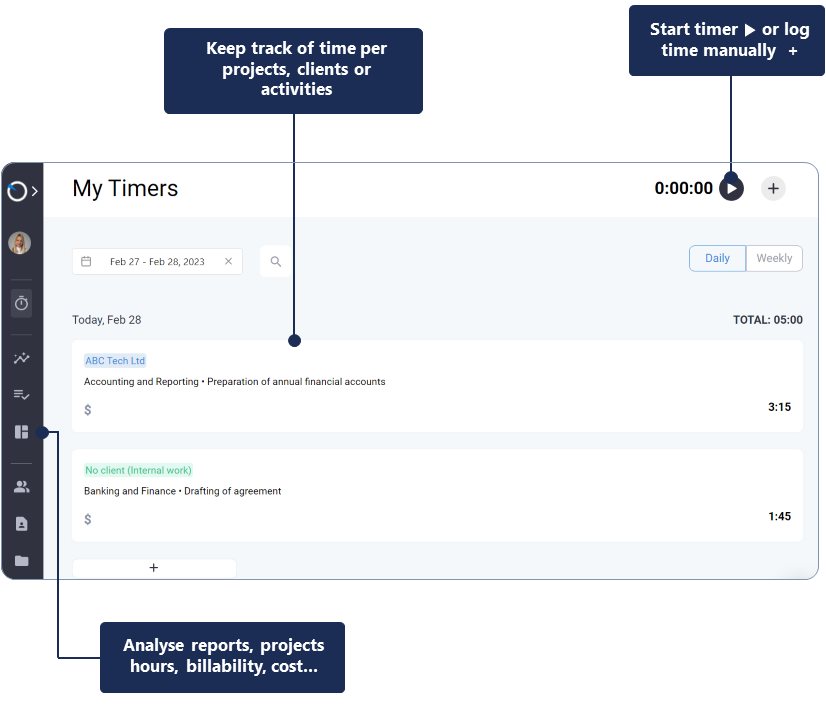Open the Banking and Finance time entry
This screenshot has height=720, width=826.
[x=437, y=496]
